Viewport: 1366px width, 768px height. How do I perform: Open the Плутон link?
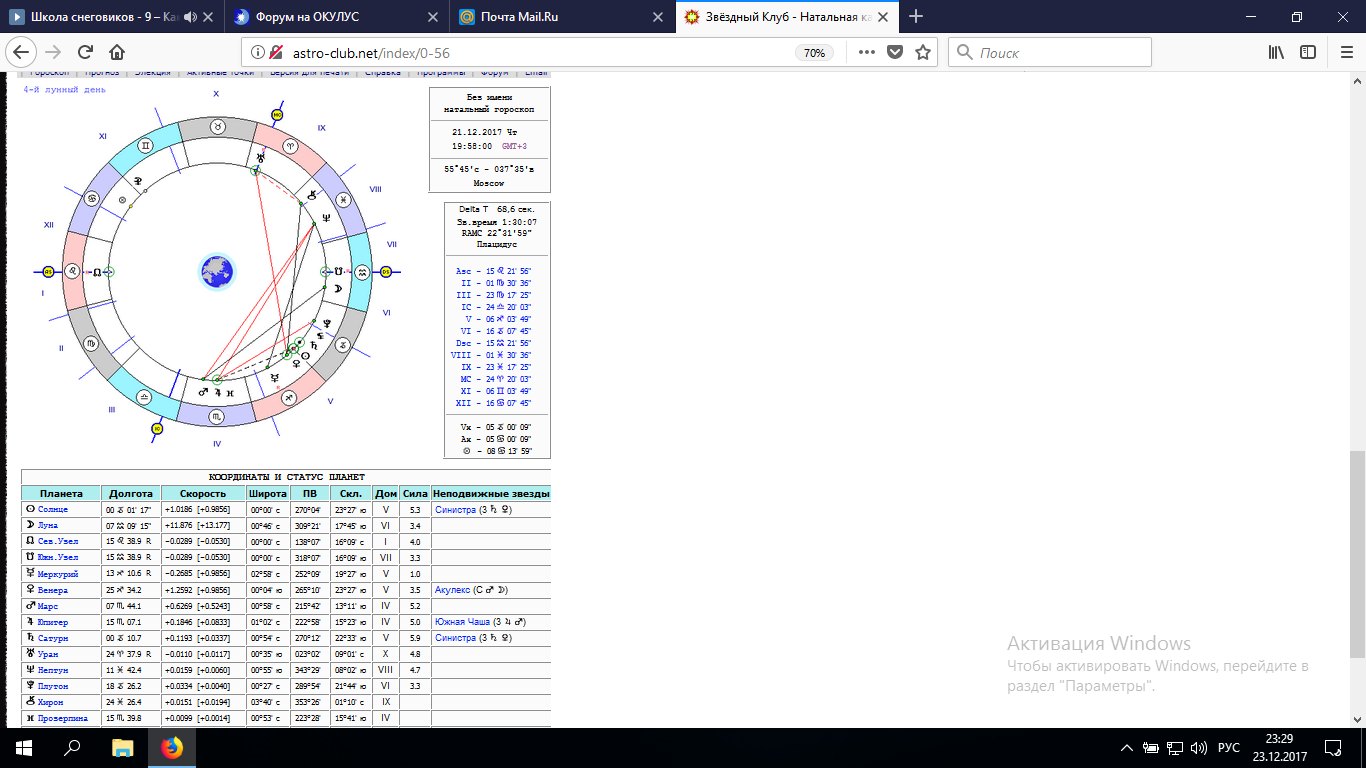54,686
